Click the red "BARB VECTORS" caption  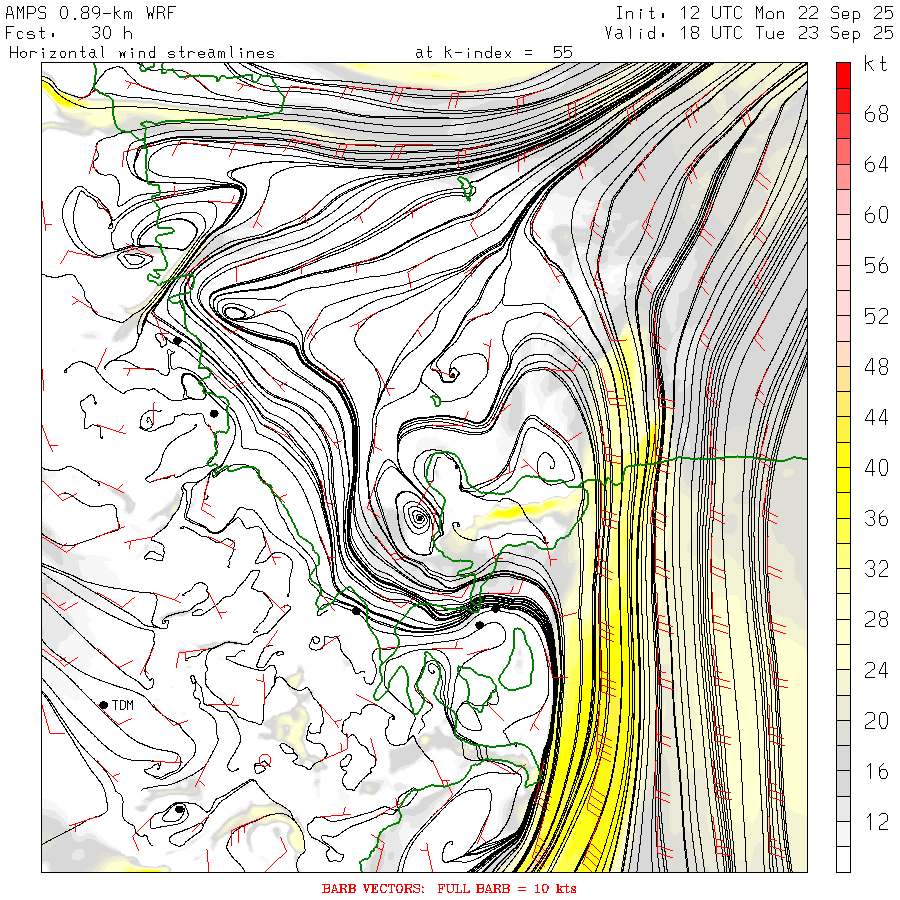coord(449,888)
